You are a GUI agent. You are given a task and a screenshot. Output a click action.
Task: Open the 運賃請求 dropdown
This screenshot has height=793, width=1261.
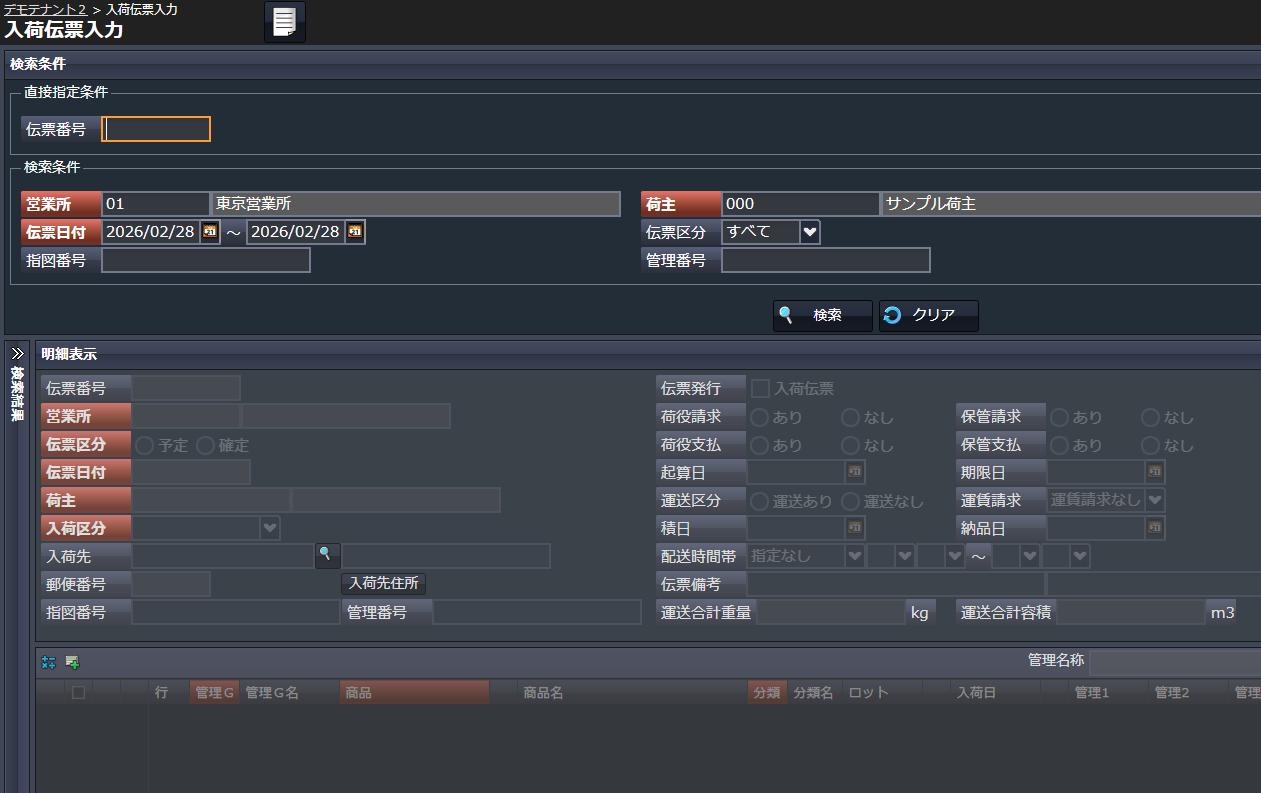pyautogui.click(x=1155, y=499)
